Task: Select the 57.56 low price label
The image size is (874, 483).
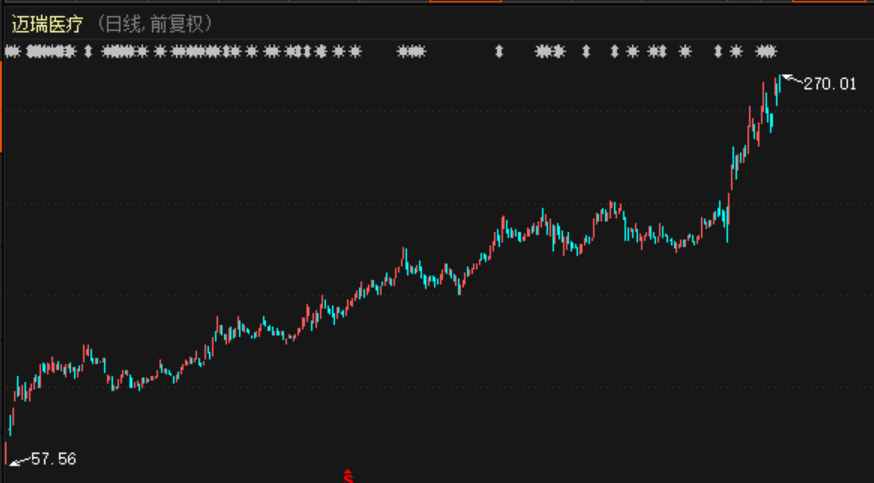Action: pyautogui.click(x=54, y=459)
